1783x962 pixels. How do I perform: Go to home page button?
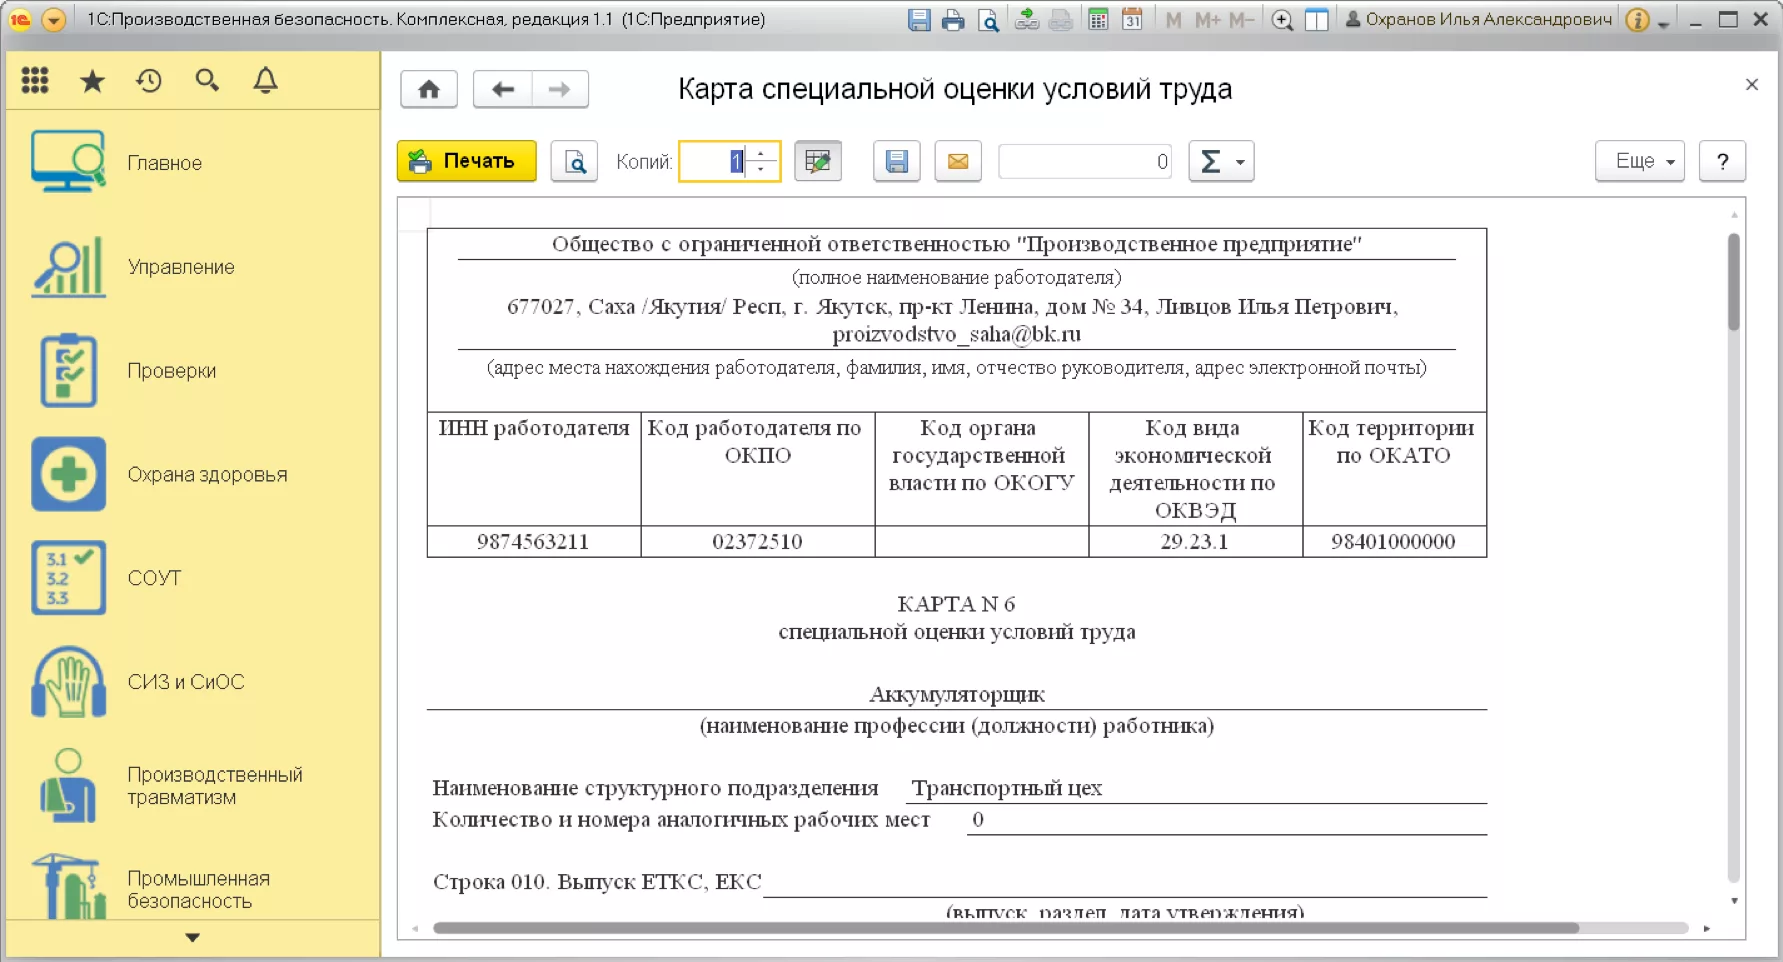[x=429, y=89]
